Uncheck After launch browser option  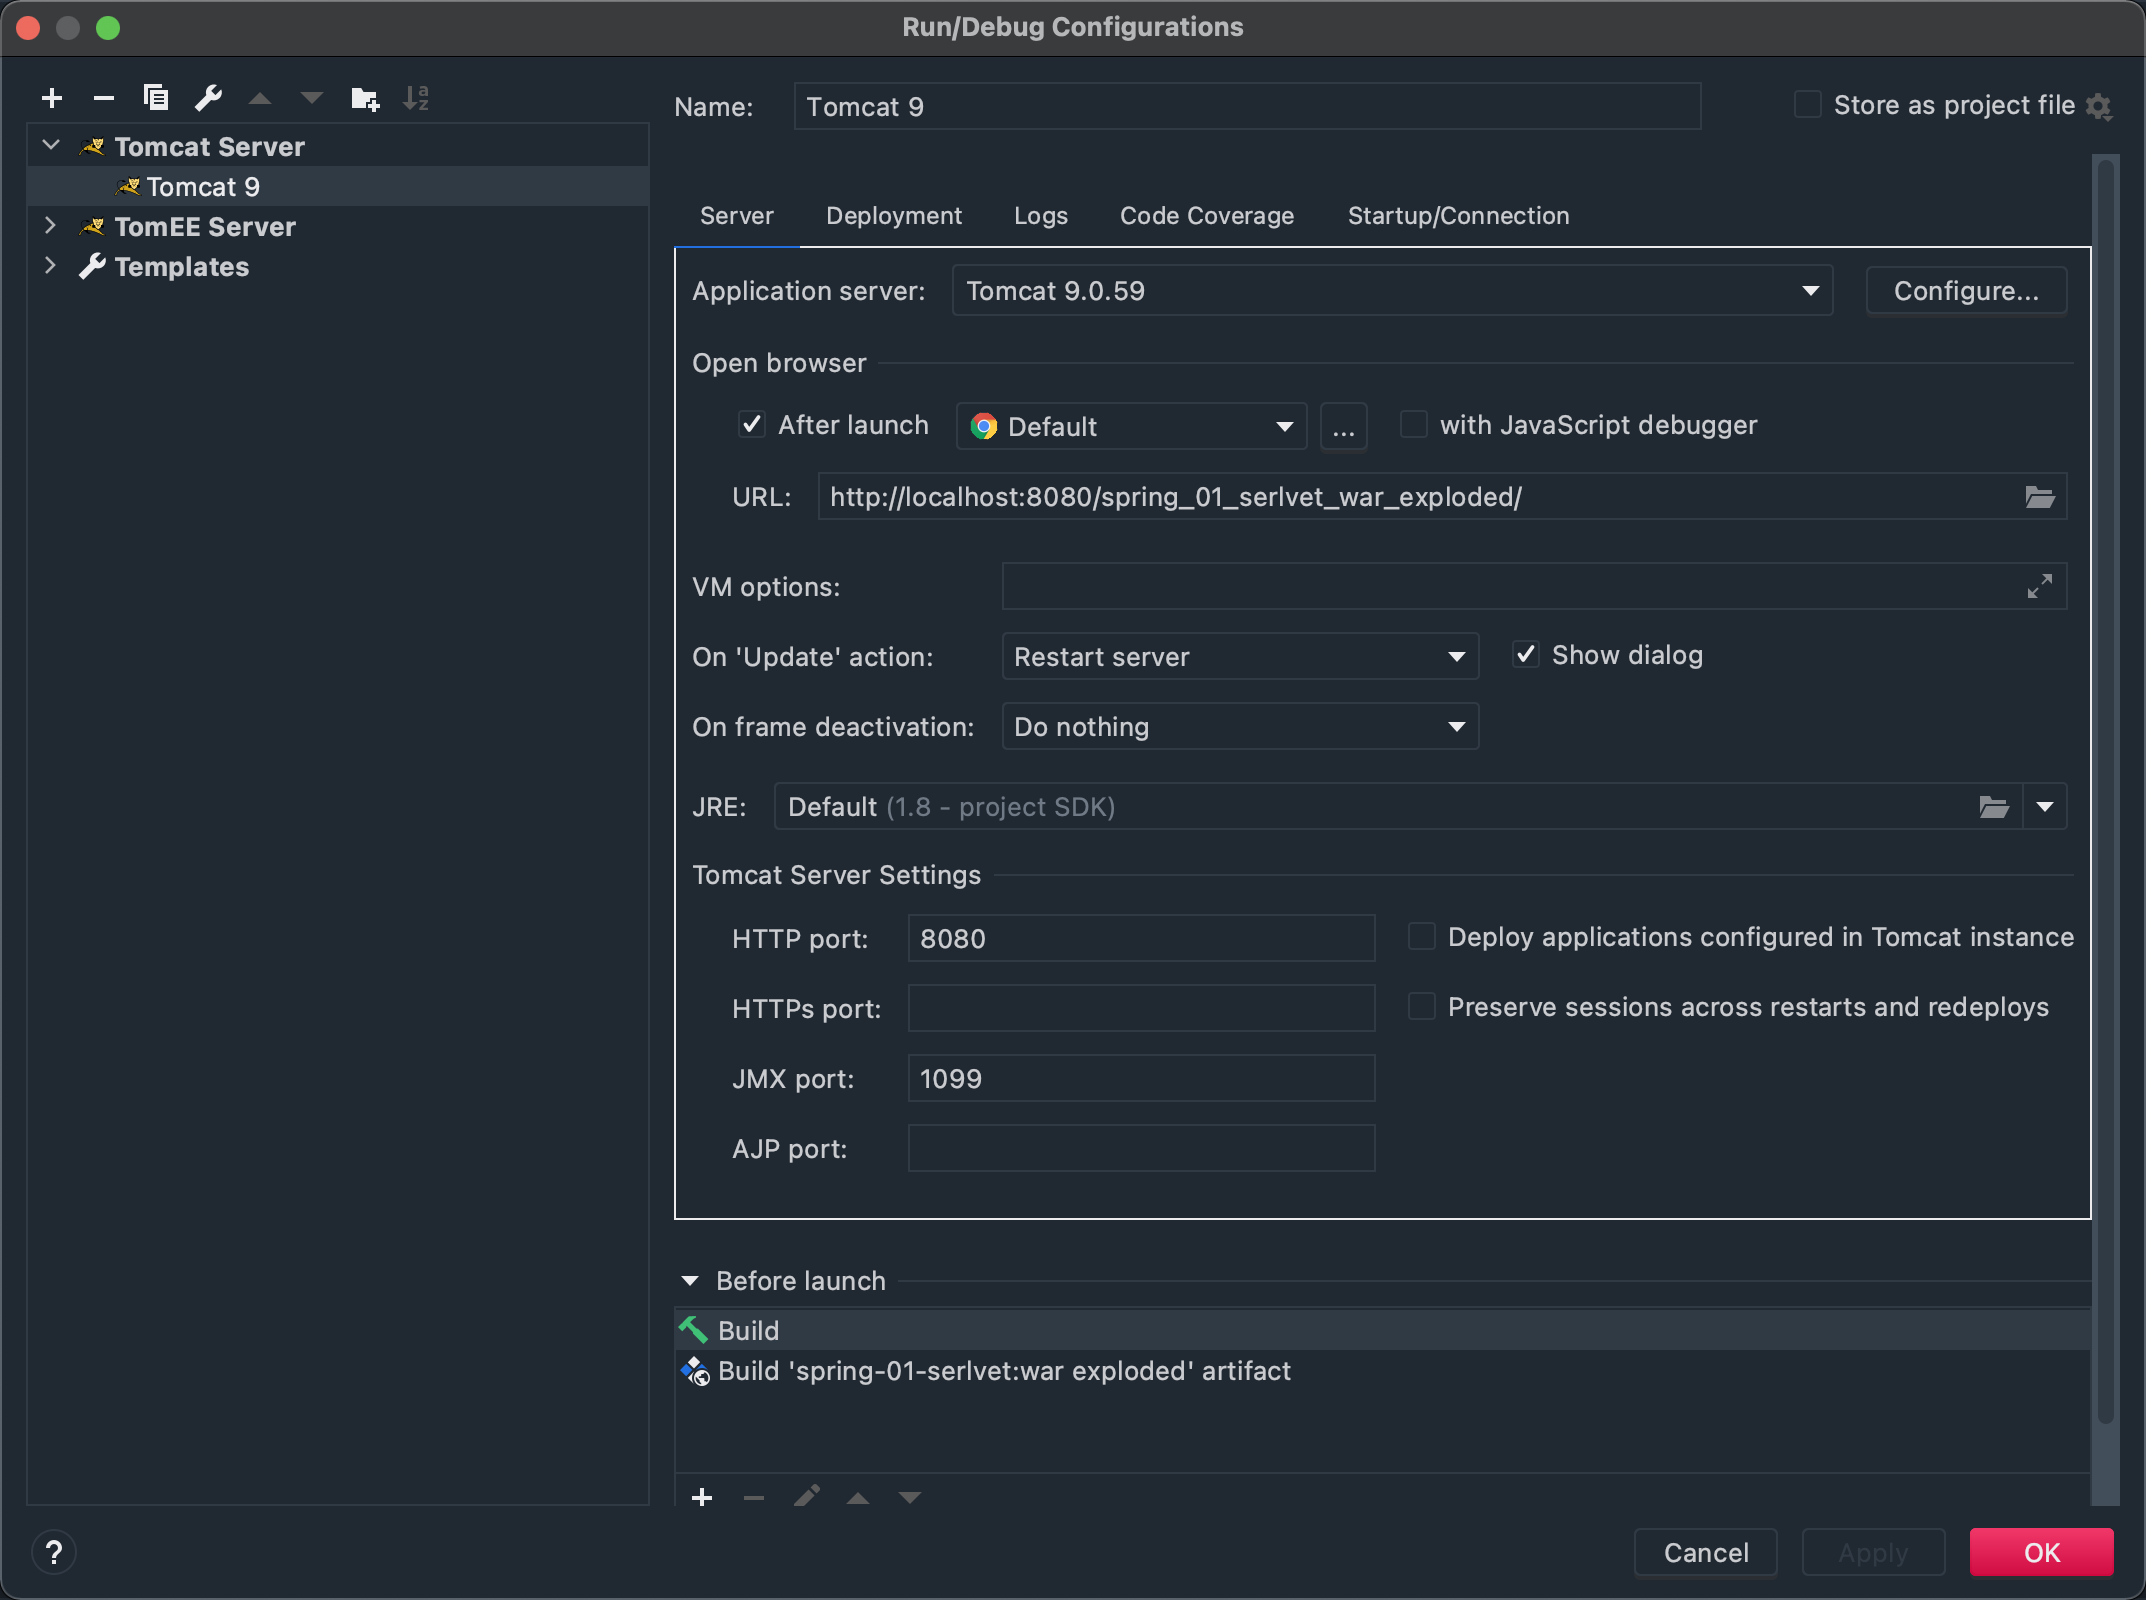[x=752, y=425]
